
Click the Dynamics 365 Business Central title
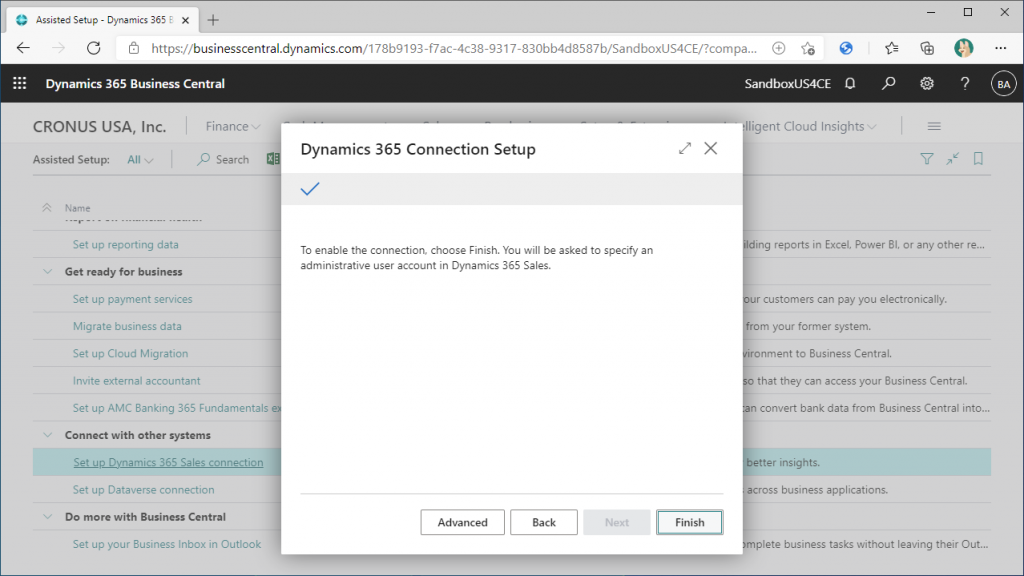(x=135, y=84)
